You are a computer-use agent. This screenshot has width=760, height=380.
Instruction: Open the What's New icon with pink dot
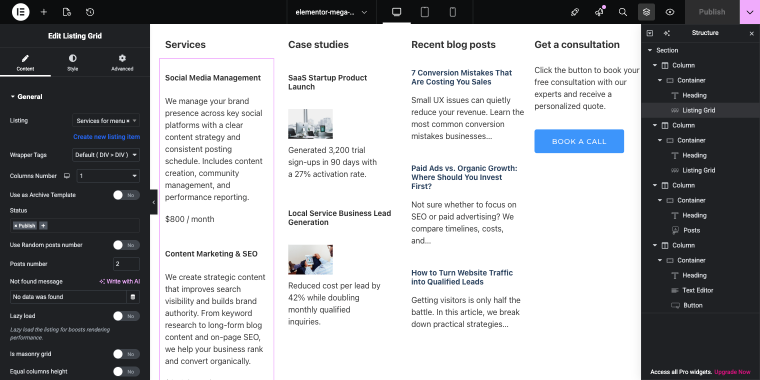click(x=600, y=12)
